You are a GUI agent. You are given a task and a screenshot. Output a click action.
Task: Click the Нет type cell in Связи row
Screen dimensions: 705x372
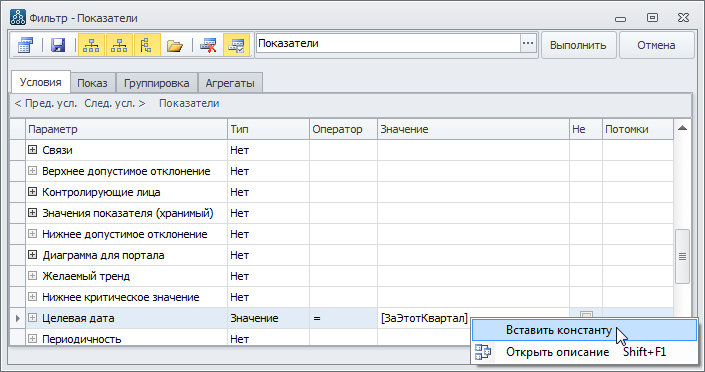(268, 150)
